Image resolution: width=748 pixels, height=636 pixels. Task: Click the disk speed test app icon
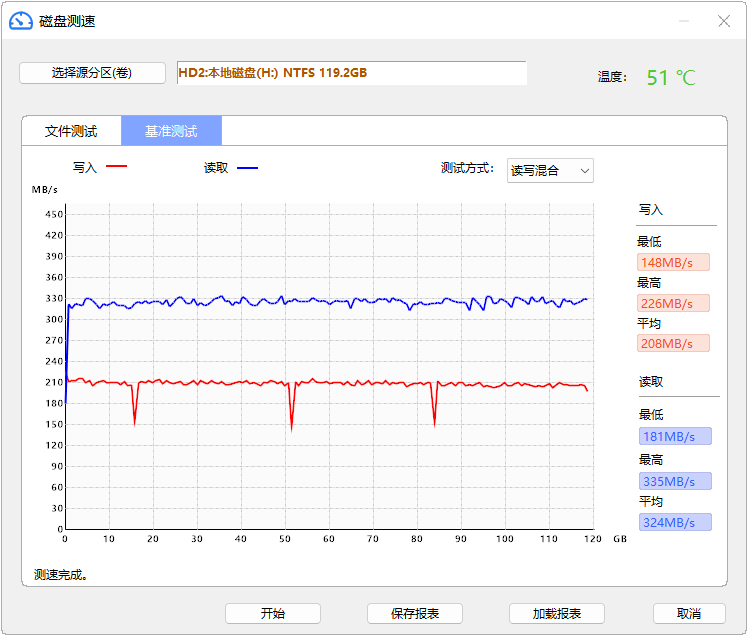pyautogui.click(x=21, y=21)
